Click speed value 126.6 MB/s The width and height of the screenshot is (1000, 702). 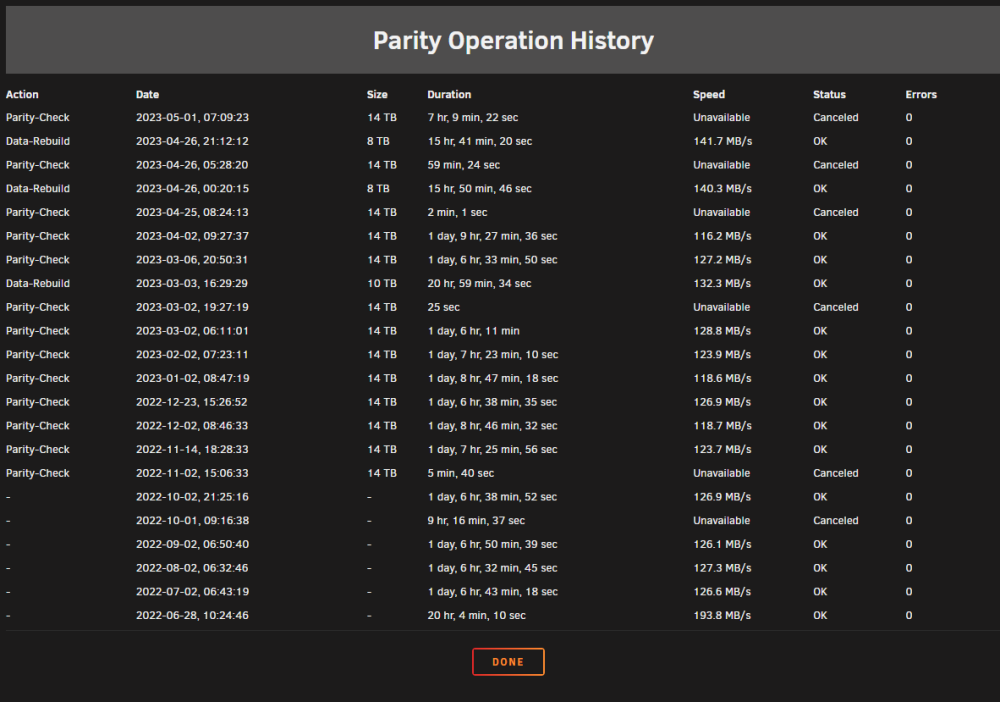pyautogui.click(x=723, y=592)
